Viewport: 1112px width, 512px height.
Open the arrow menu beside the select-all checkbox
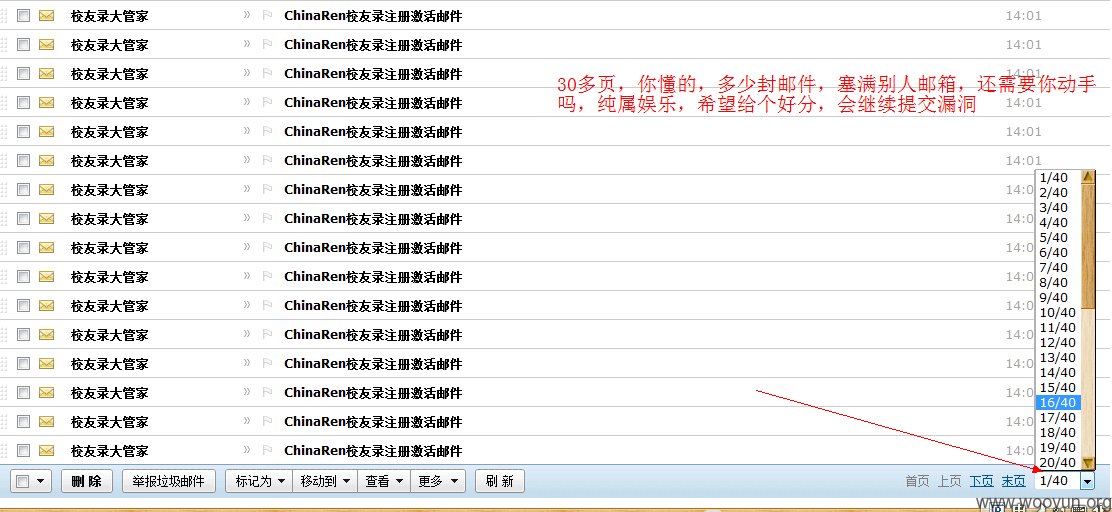[x=40, y=482]
